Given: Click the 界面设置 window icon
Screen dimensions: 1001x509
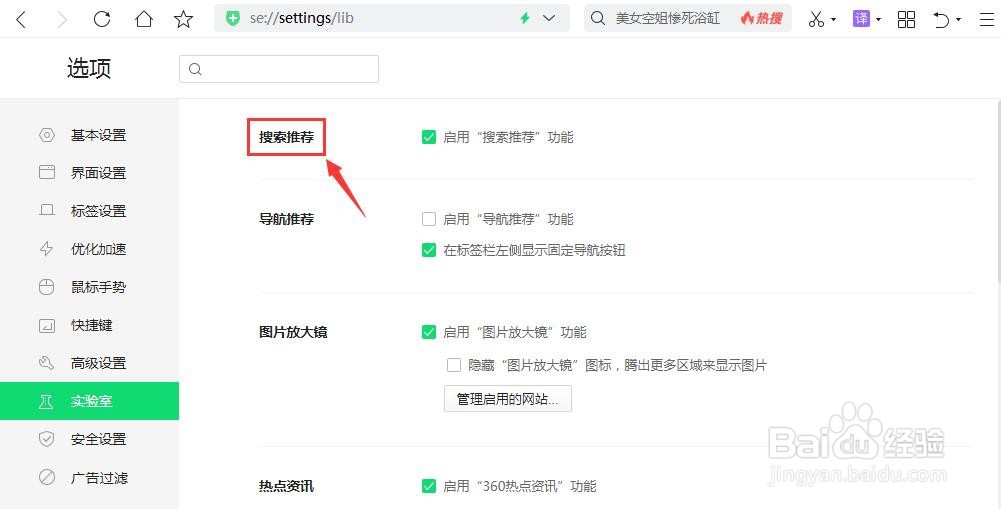Looking at the screenshot, I should [x=47, y=172].
